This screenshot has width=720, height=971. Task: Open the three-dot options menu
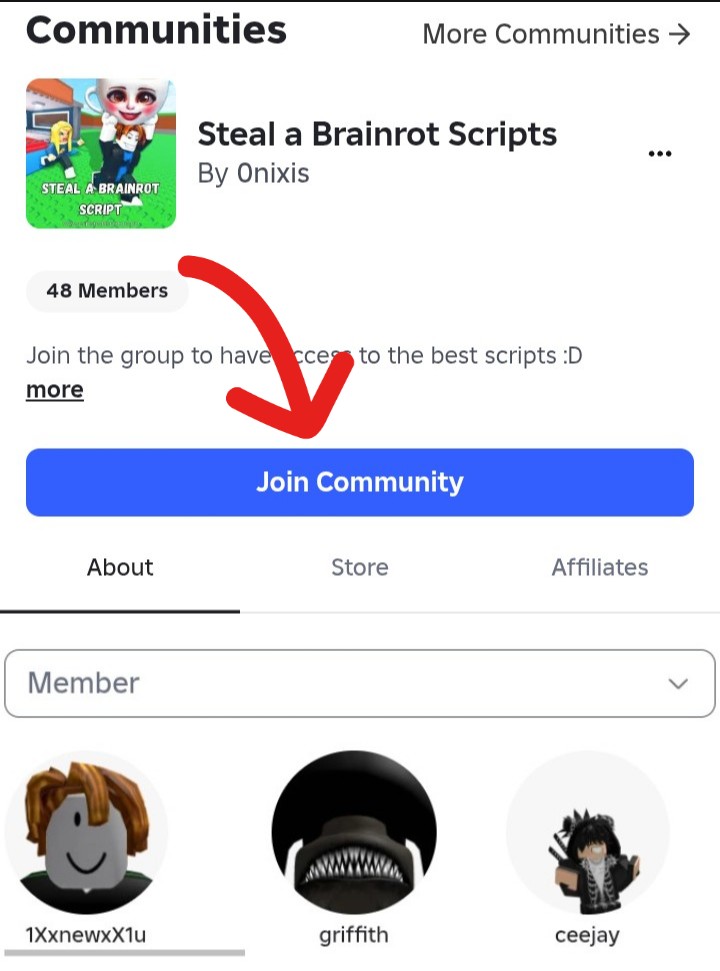pos(659,154)
